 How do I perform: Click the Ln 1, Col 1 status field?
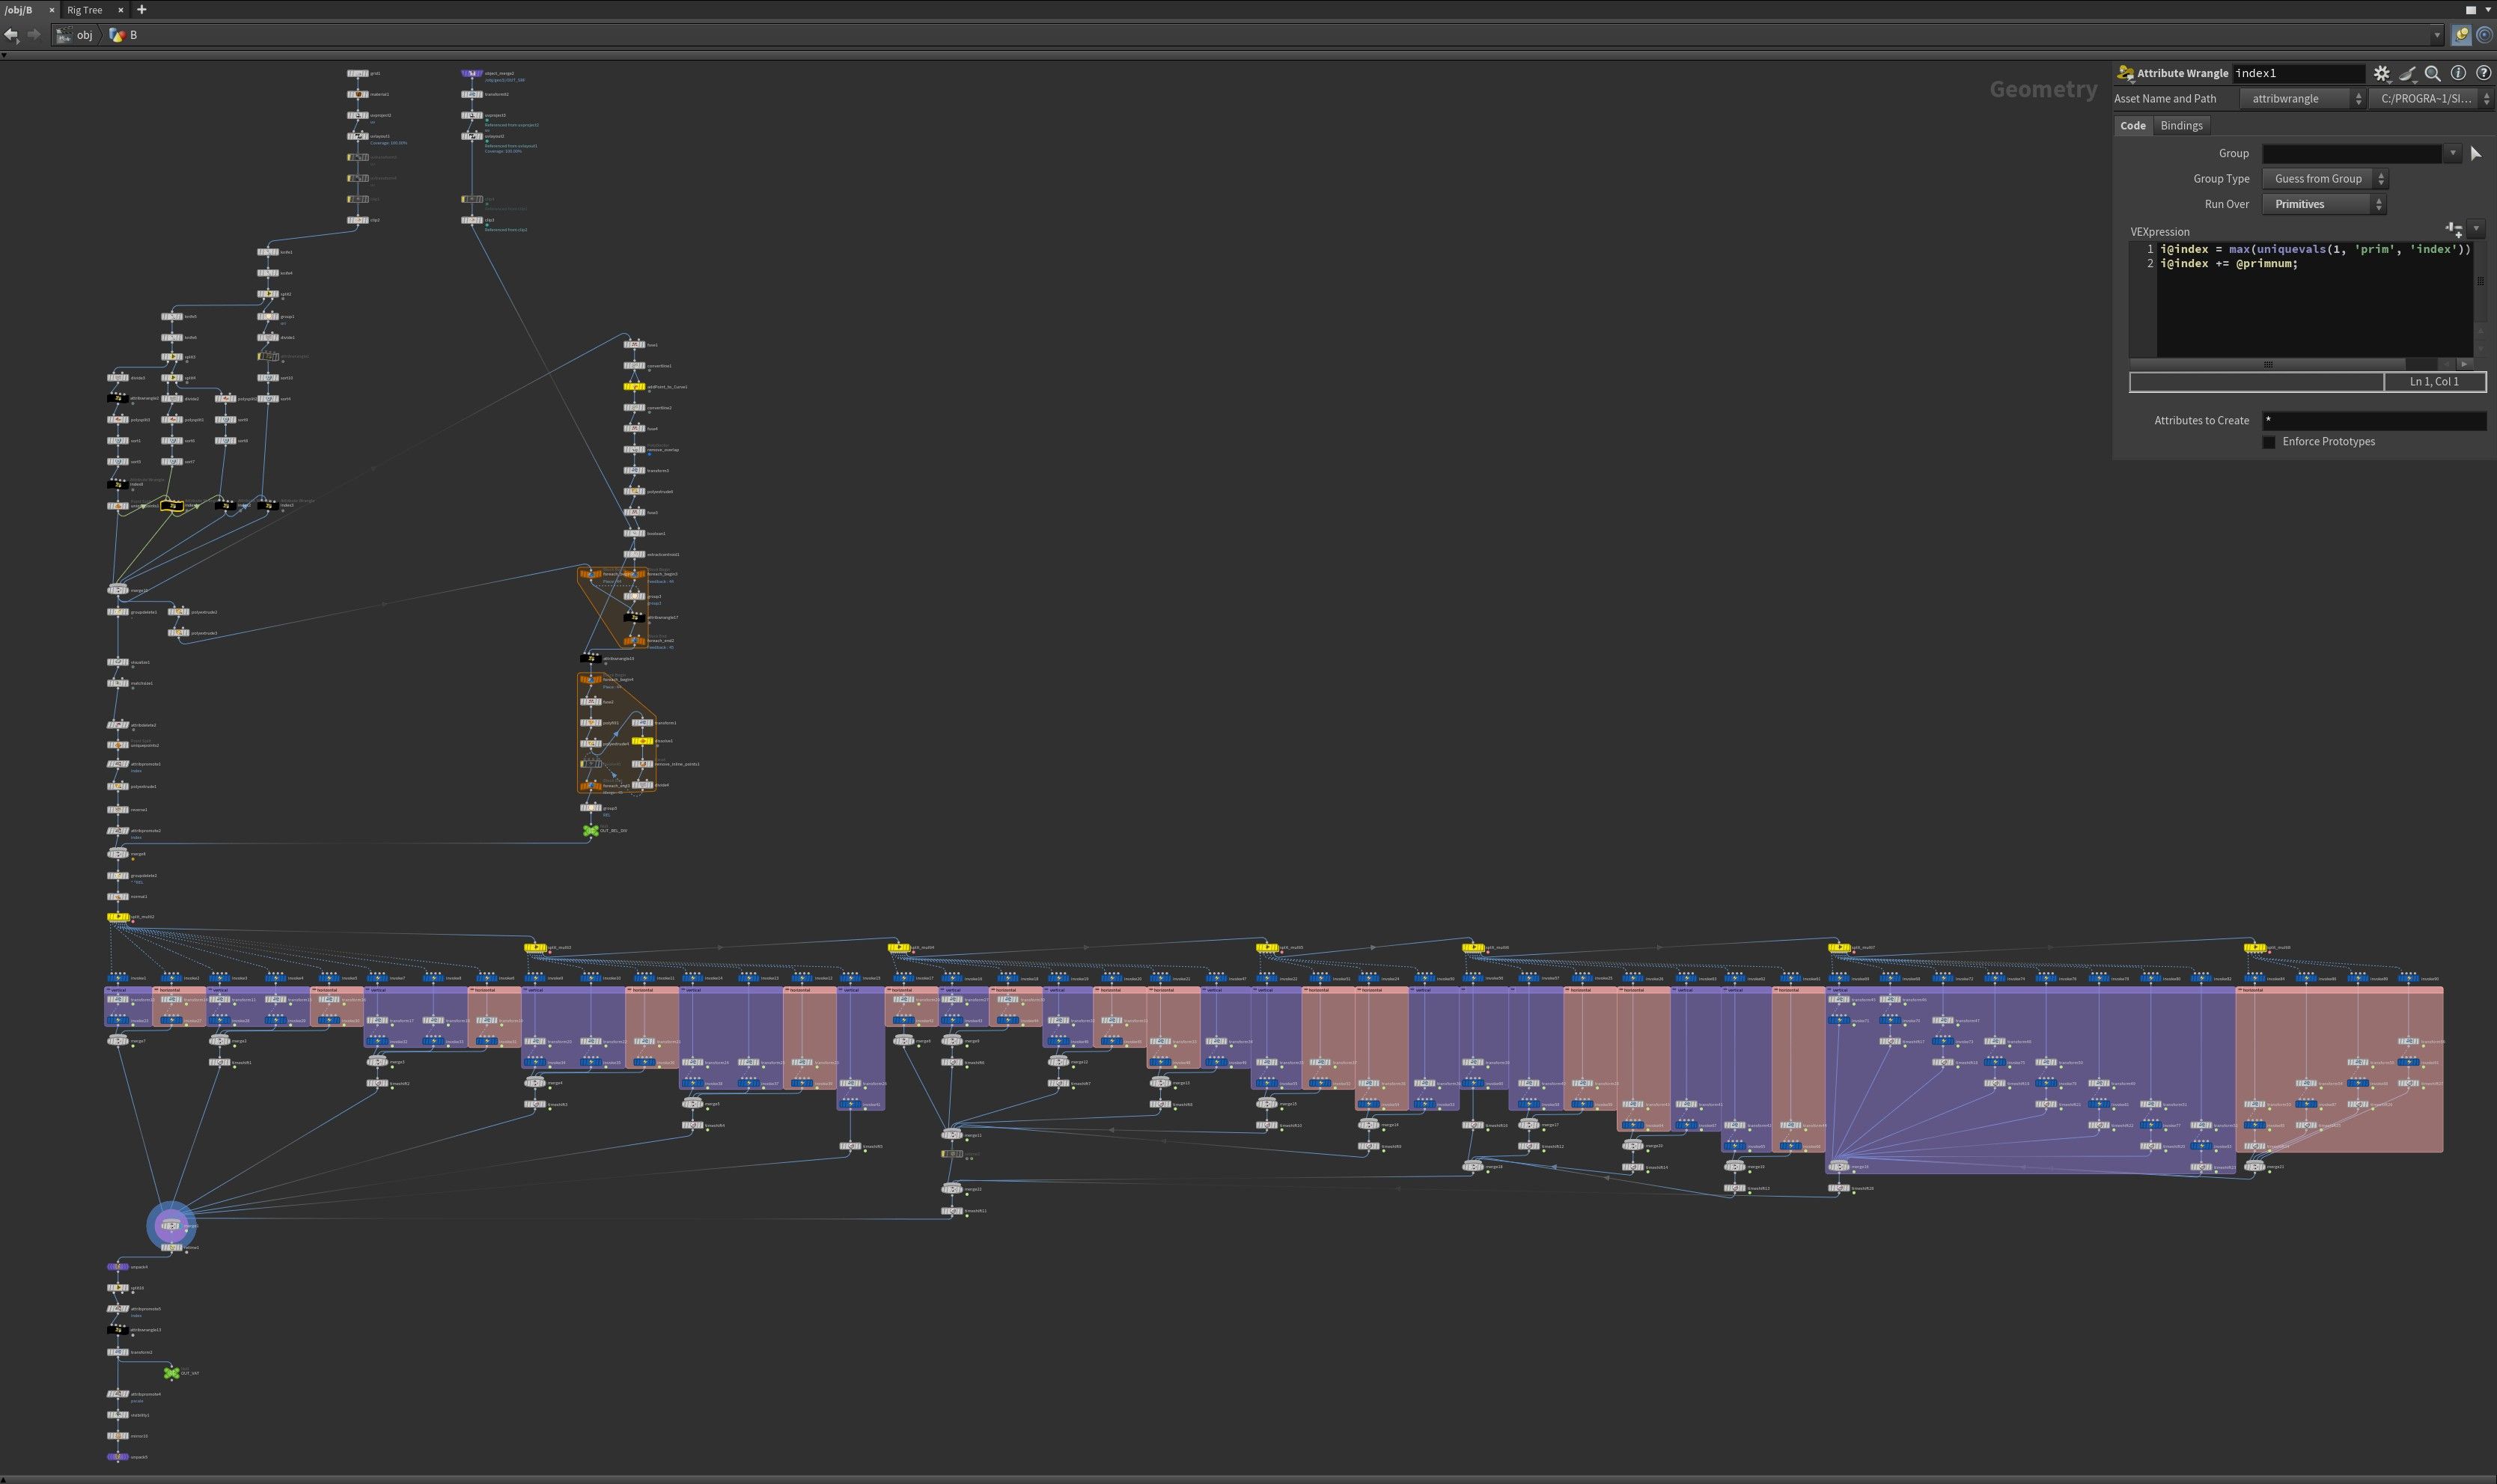[2434, 382]
